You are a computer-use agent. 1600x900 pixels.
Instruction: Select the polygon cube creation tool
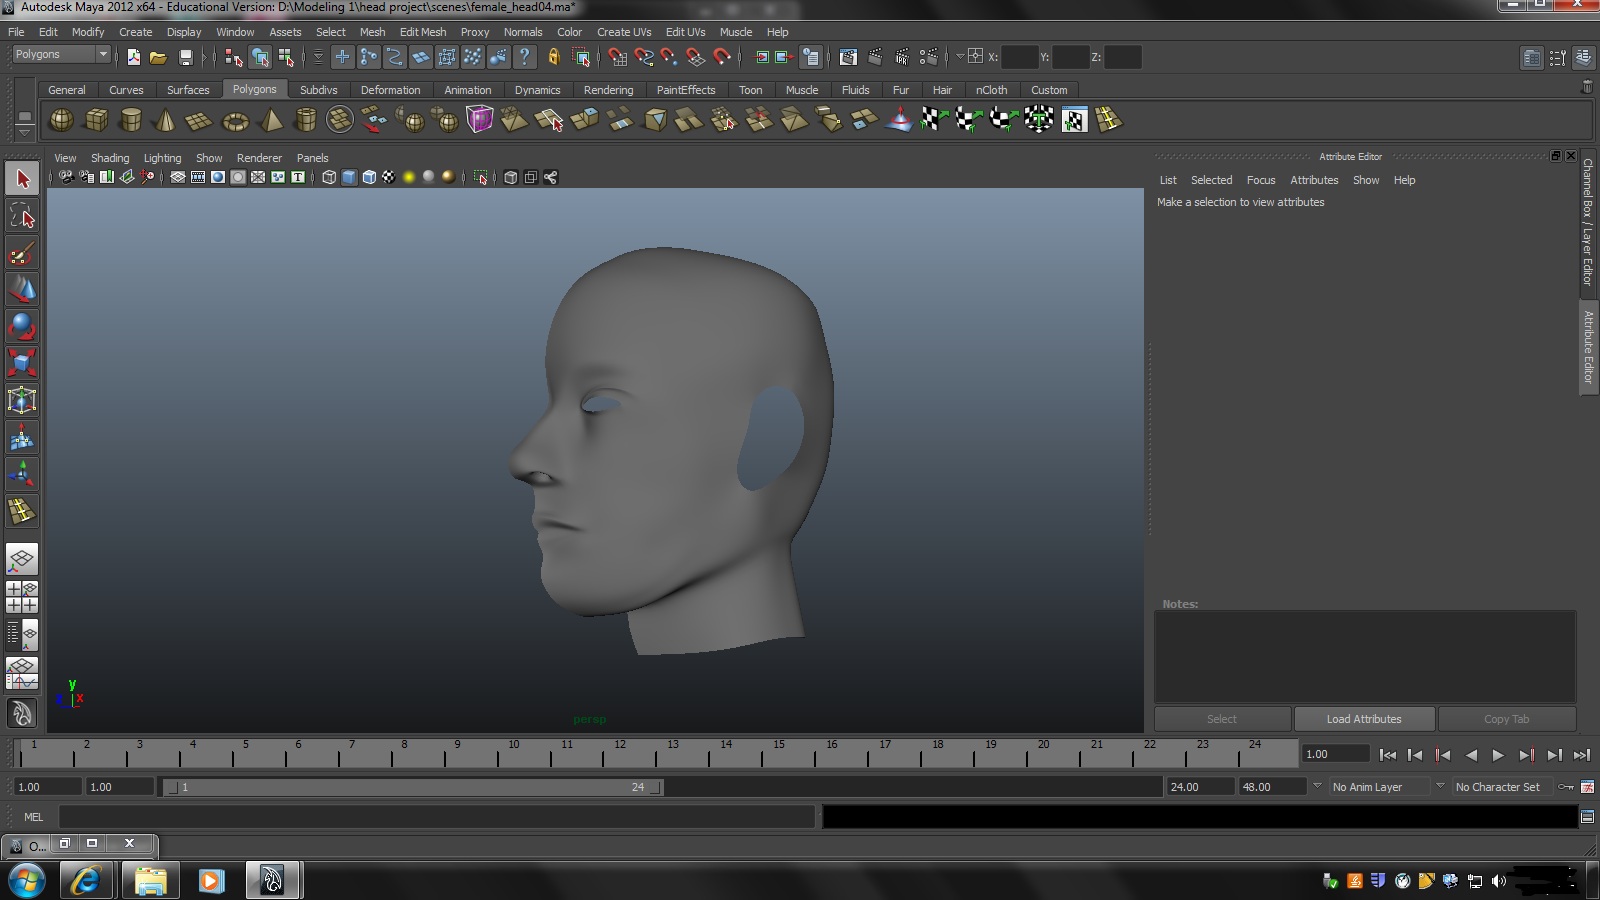[x=97, y=120]
